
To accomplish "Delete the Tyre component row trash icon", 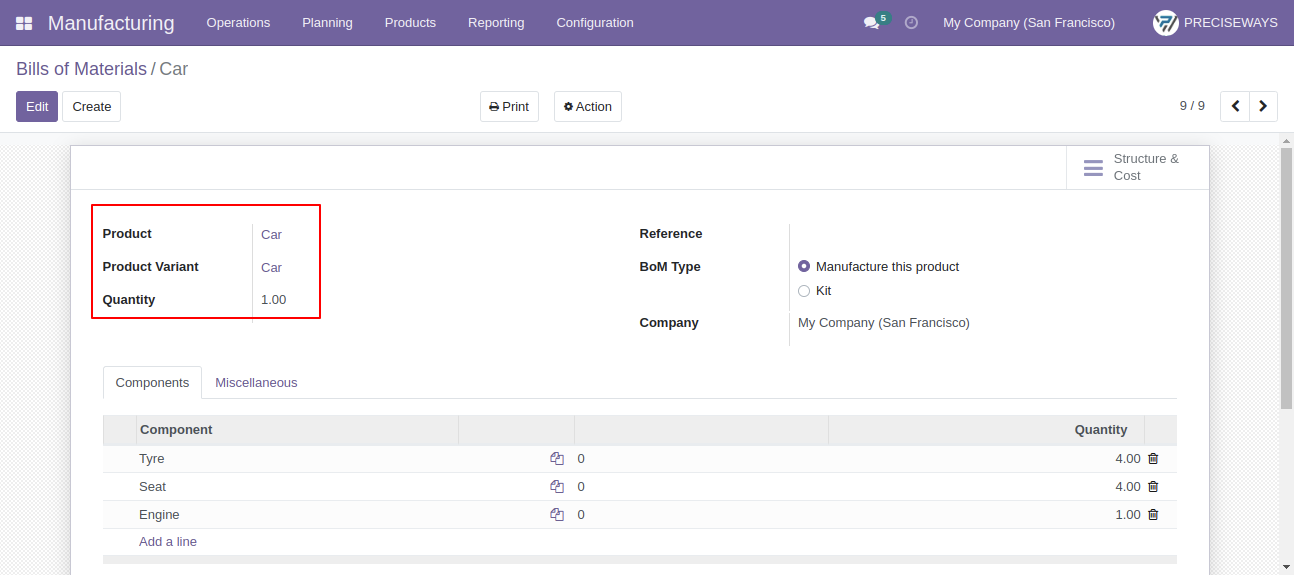I will 1153,459.
